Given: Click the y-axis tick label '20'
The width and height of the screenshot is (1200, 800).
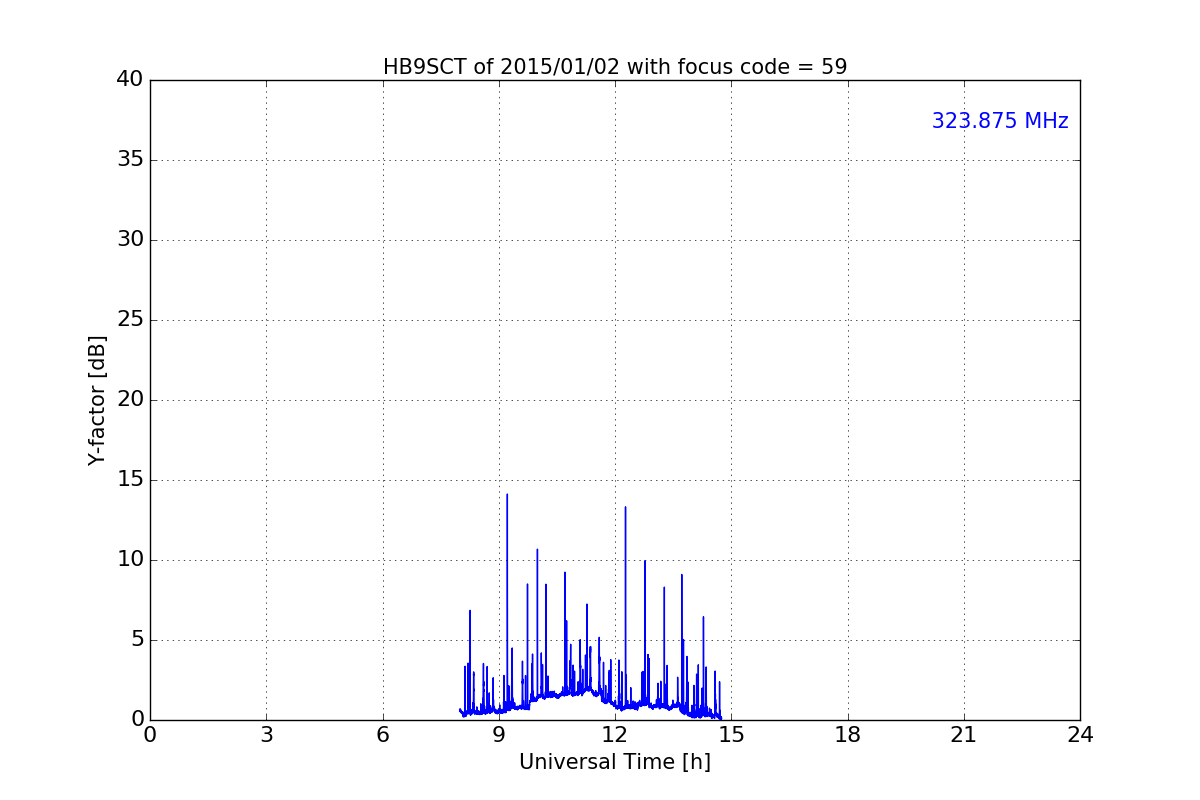Looking at the screenshot, I should [129, 400].
